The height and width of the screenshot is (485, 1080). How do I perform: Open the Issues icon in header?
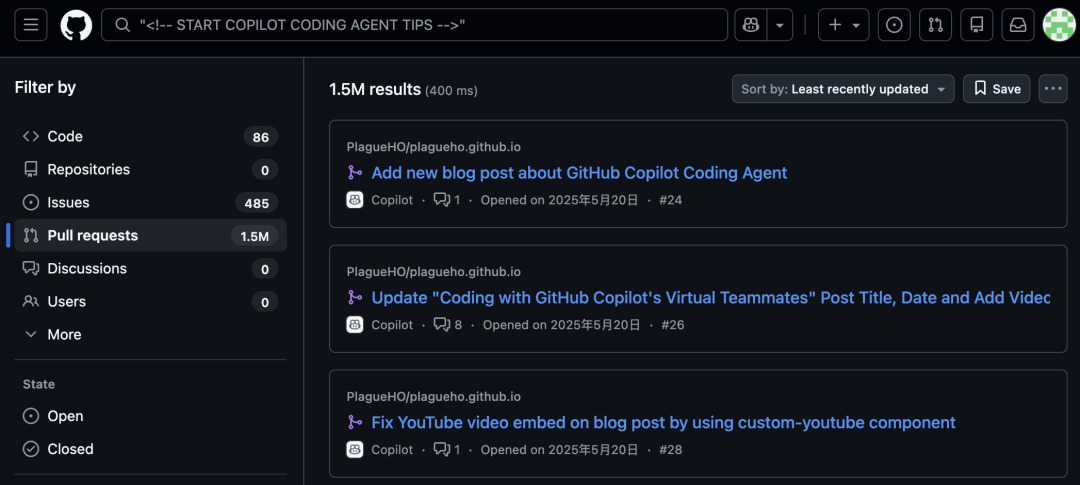[894, 25]
